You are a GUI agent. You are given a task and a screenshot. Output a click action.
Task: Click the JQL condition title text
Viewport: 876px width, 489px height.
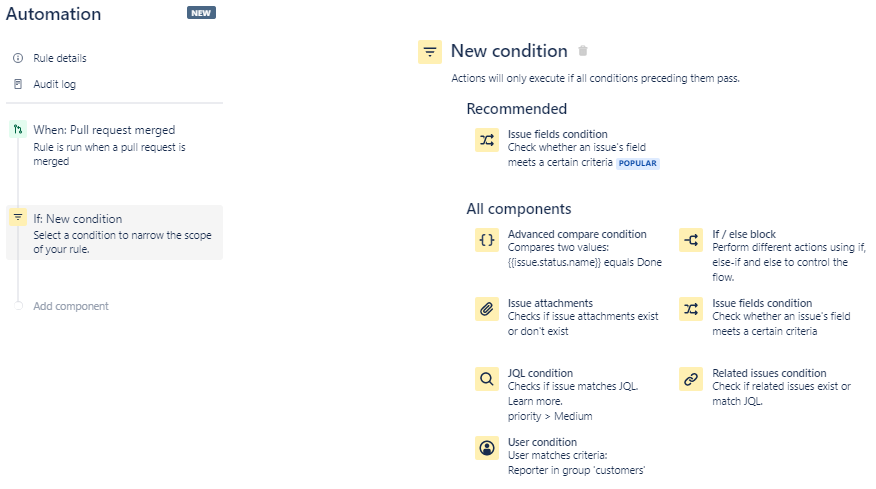click(540, 373)
